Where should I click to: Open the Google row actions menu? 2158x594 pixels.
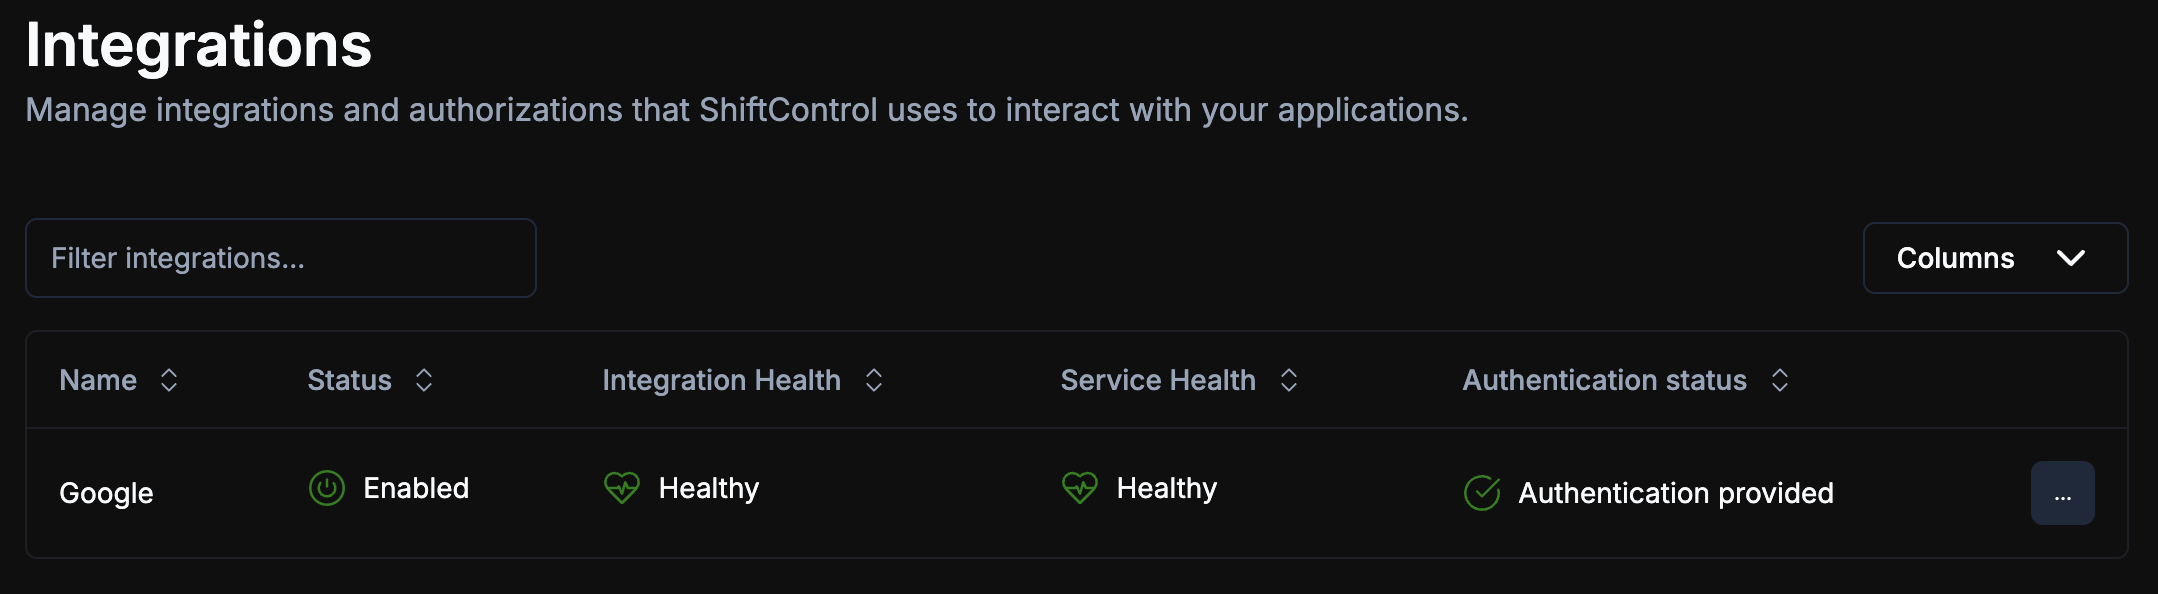click(2062, 493)
